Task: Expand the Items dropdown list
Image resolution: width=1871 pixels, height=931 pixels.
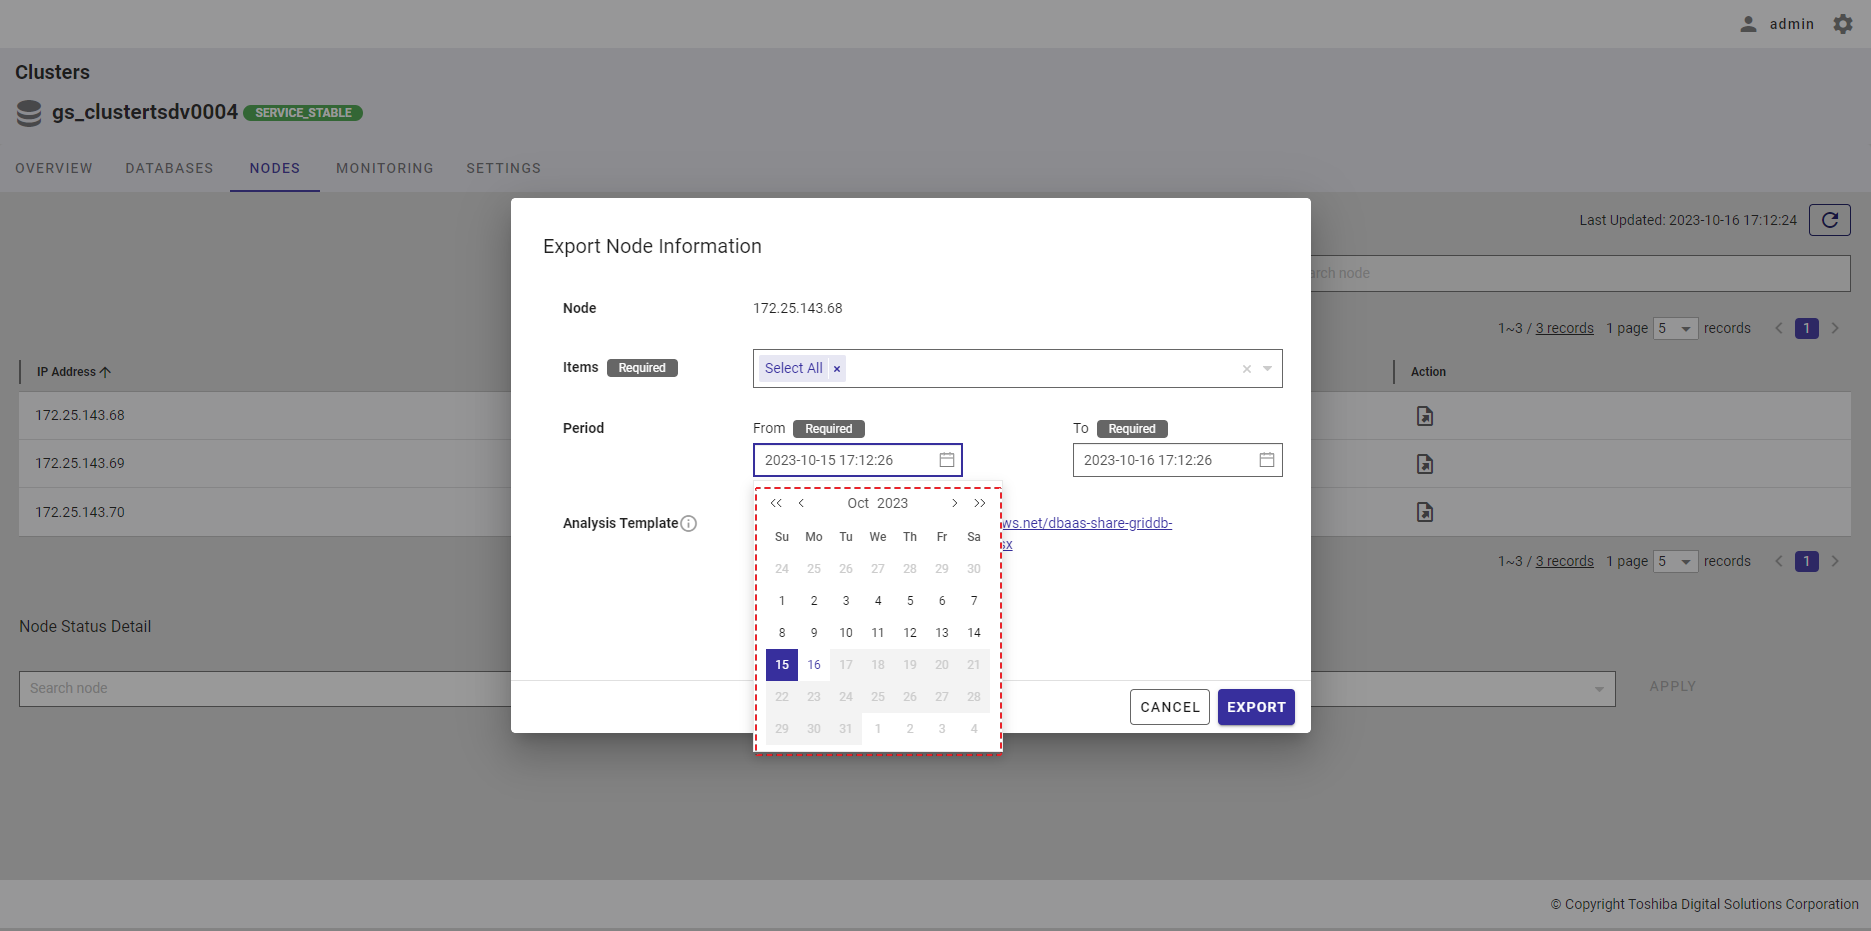Action: [1268, 369]
